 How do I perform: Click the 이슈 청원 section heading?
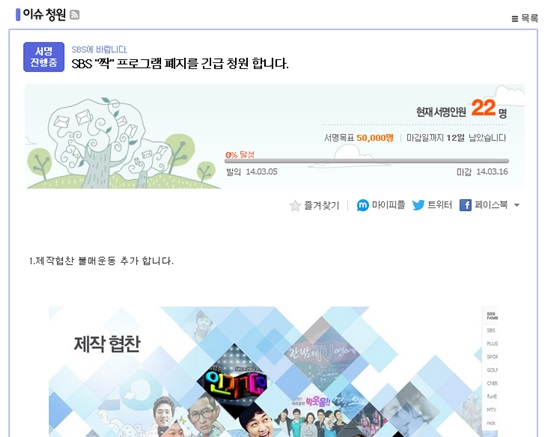(44, 15)
